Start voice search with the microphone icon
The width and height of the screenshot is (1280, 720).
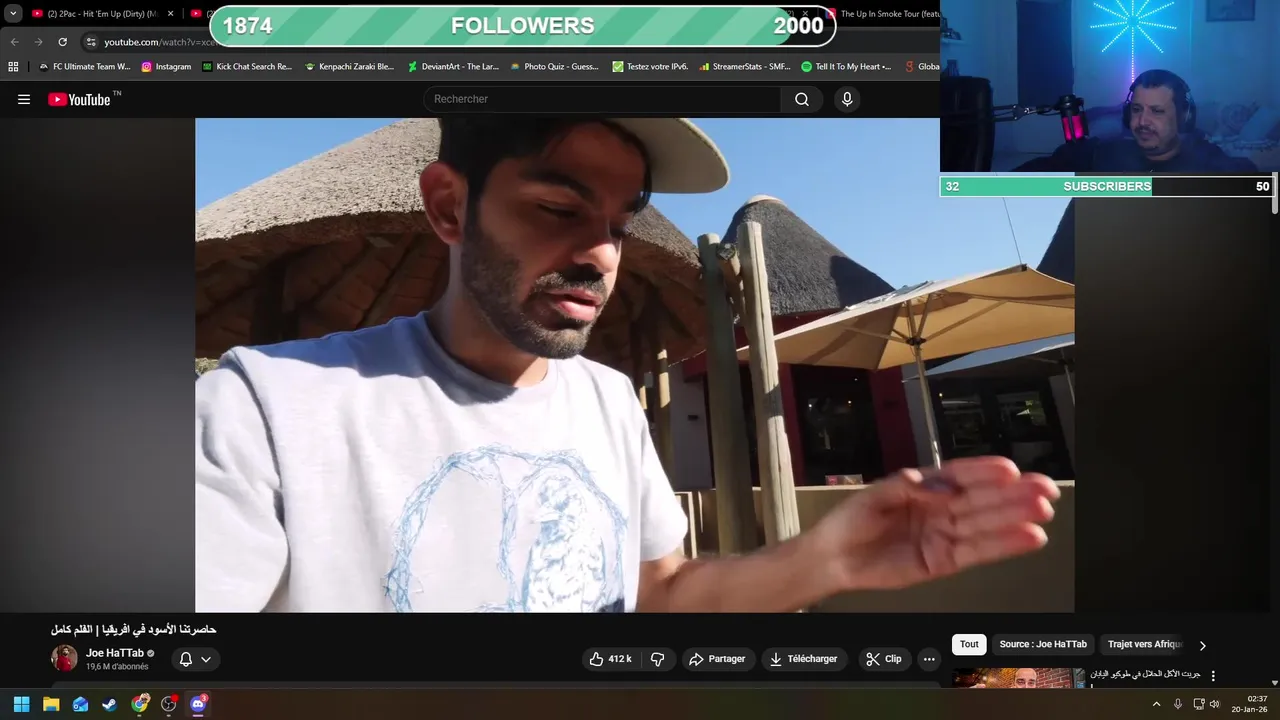[x=847, y=99]
